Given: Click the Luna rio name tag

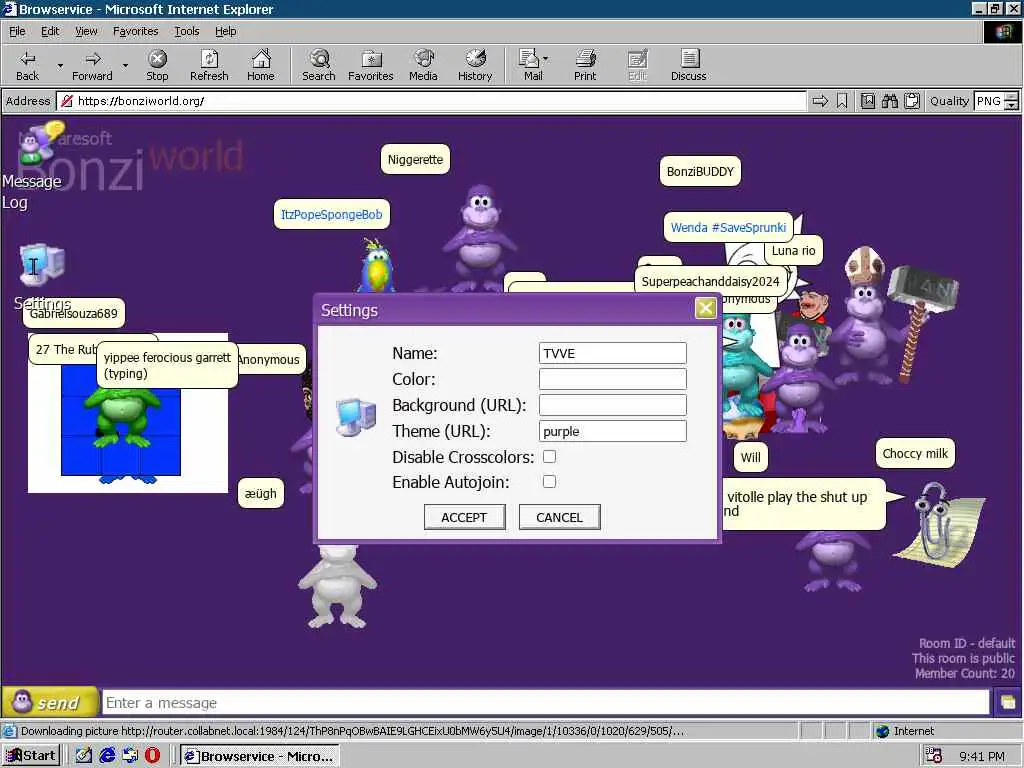Looking at the screenshot, I should pos(793,250).
